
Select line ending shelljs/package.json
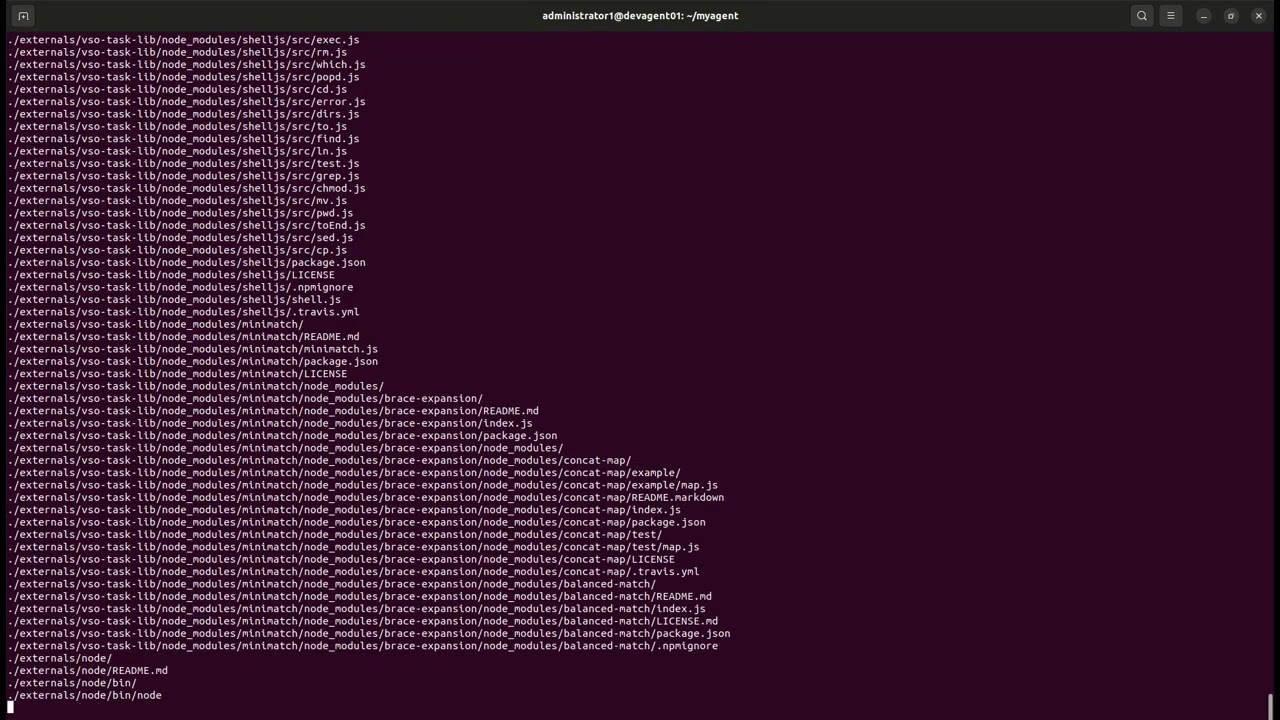pyautogui.click(x=187, y=262)
